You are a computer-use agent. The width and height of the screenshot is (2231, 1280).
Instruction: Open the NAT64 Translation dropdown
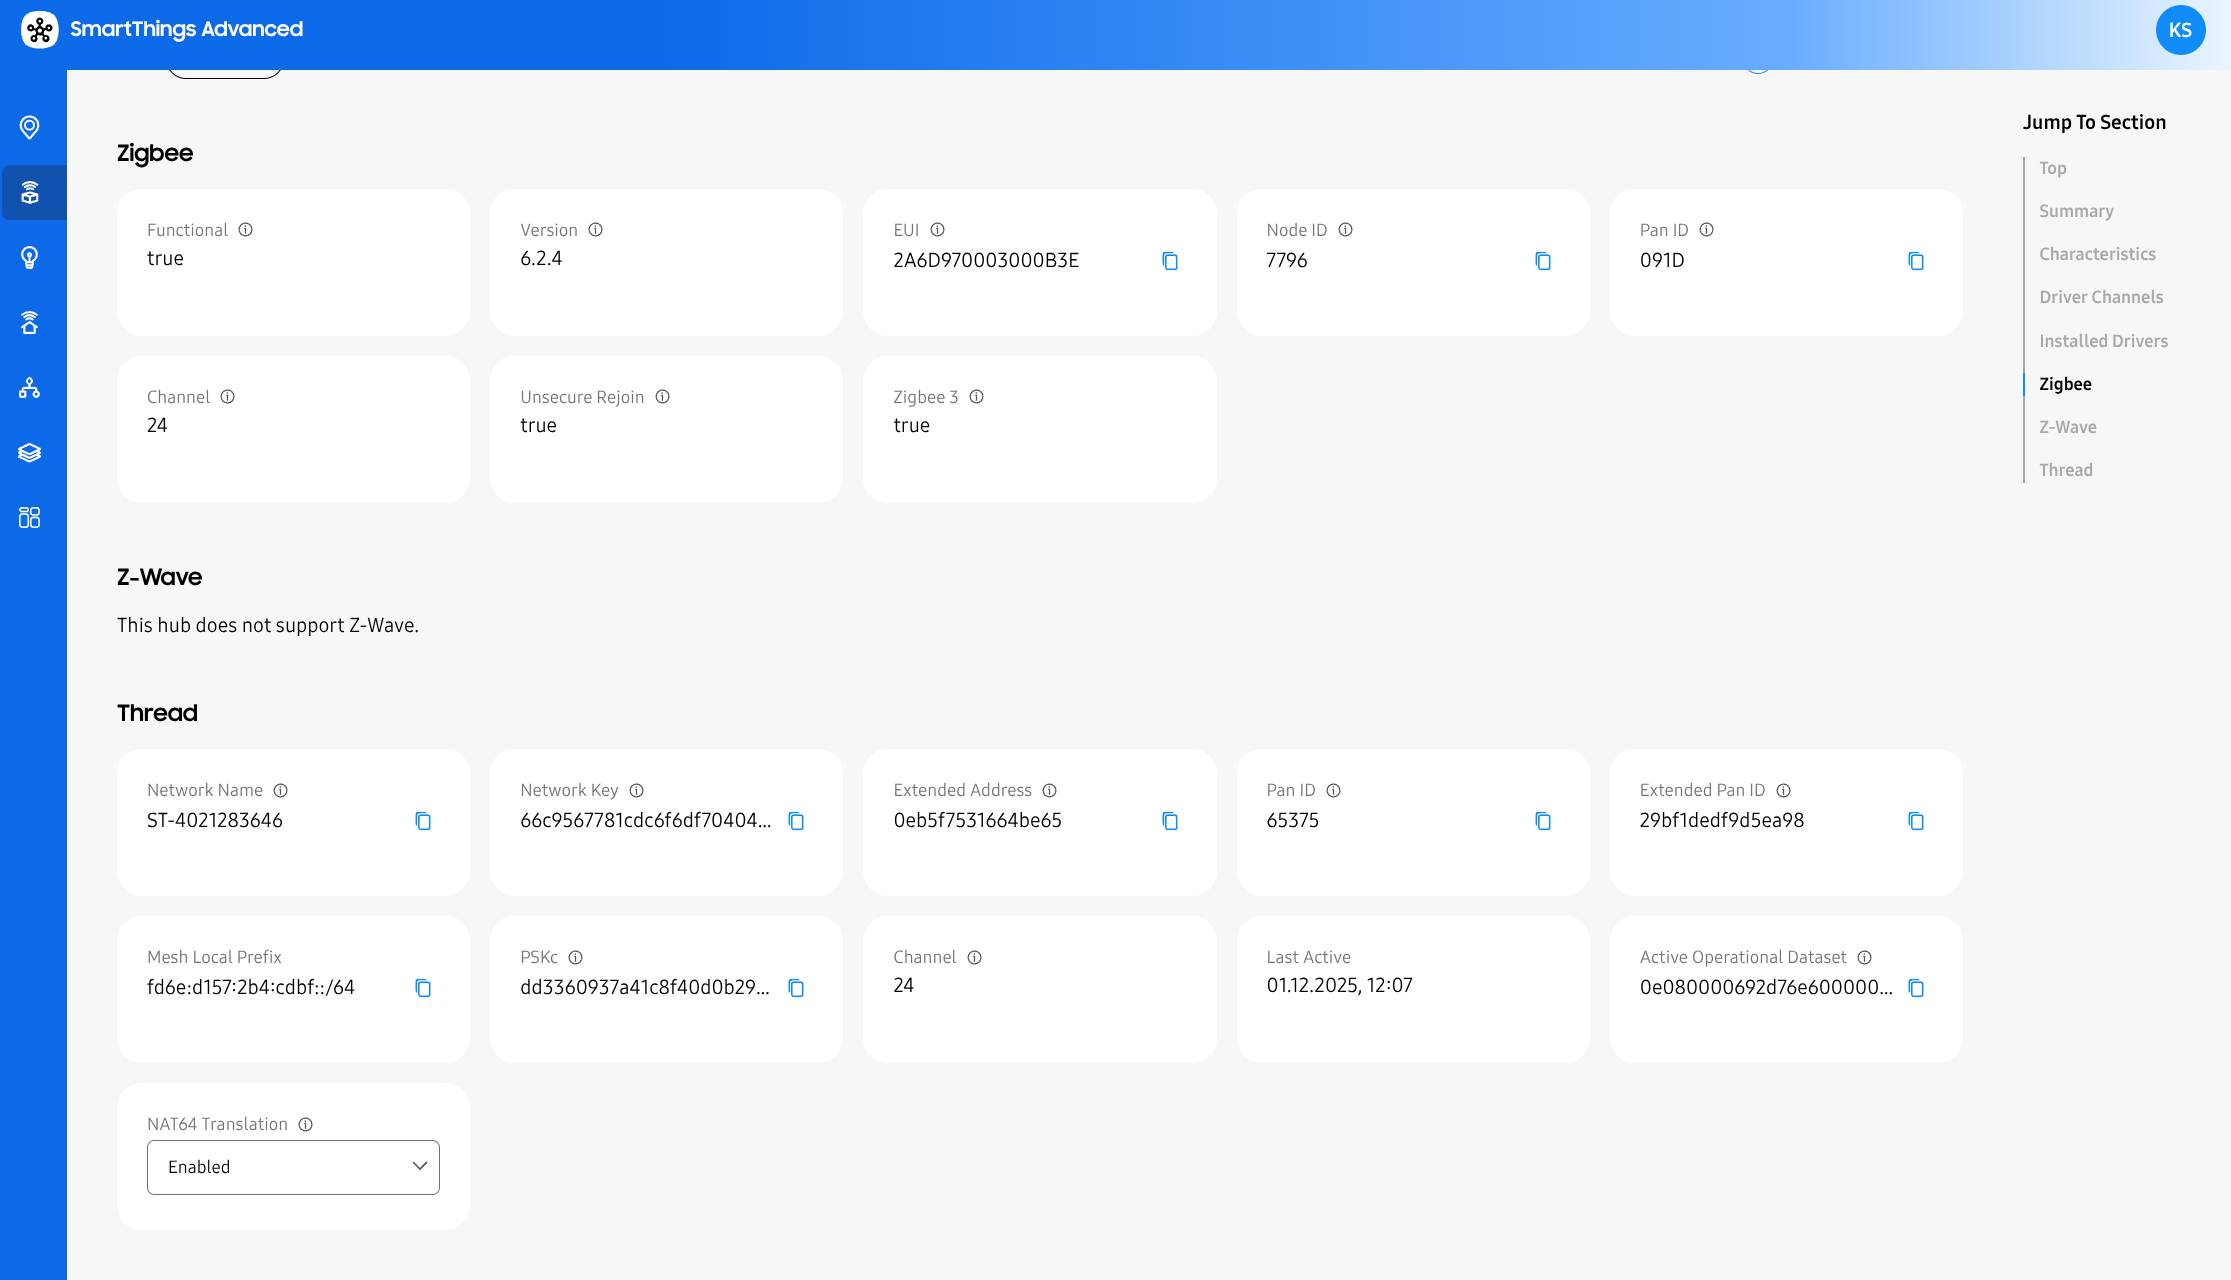point(293,1167)
